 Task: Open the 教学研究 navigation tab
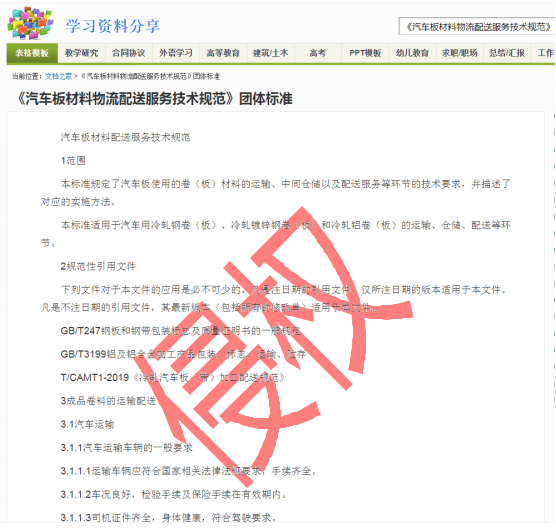[82, 53]
